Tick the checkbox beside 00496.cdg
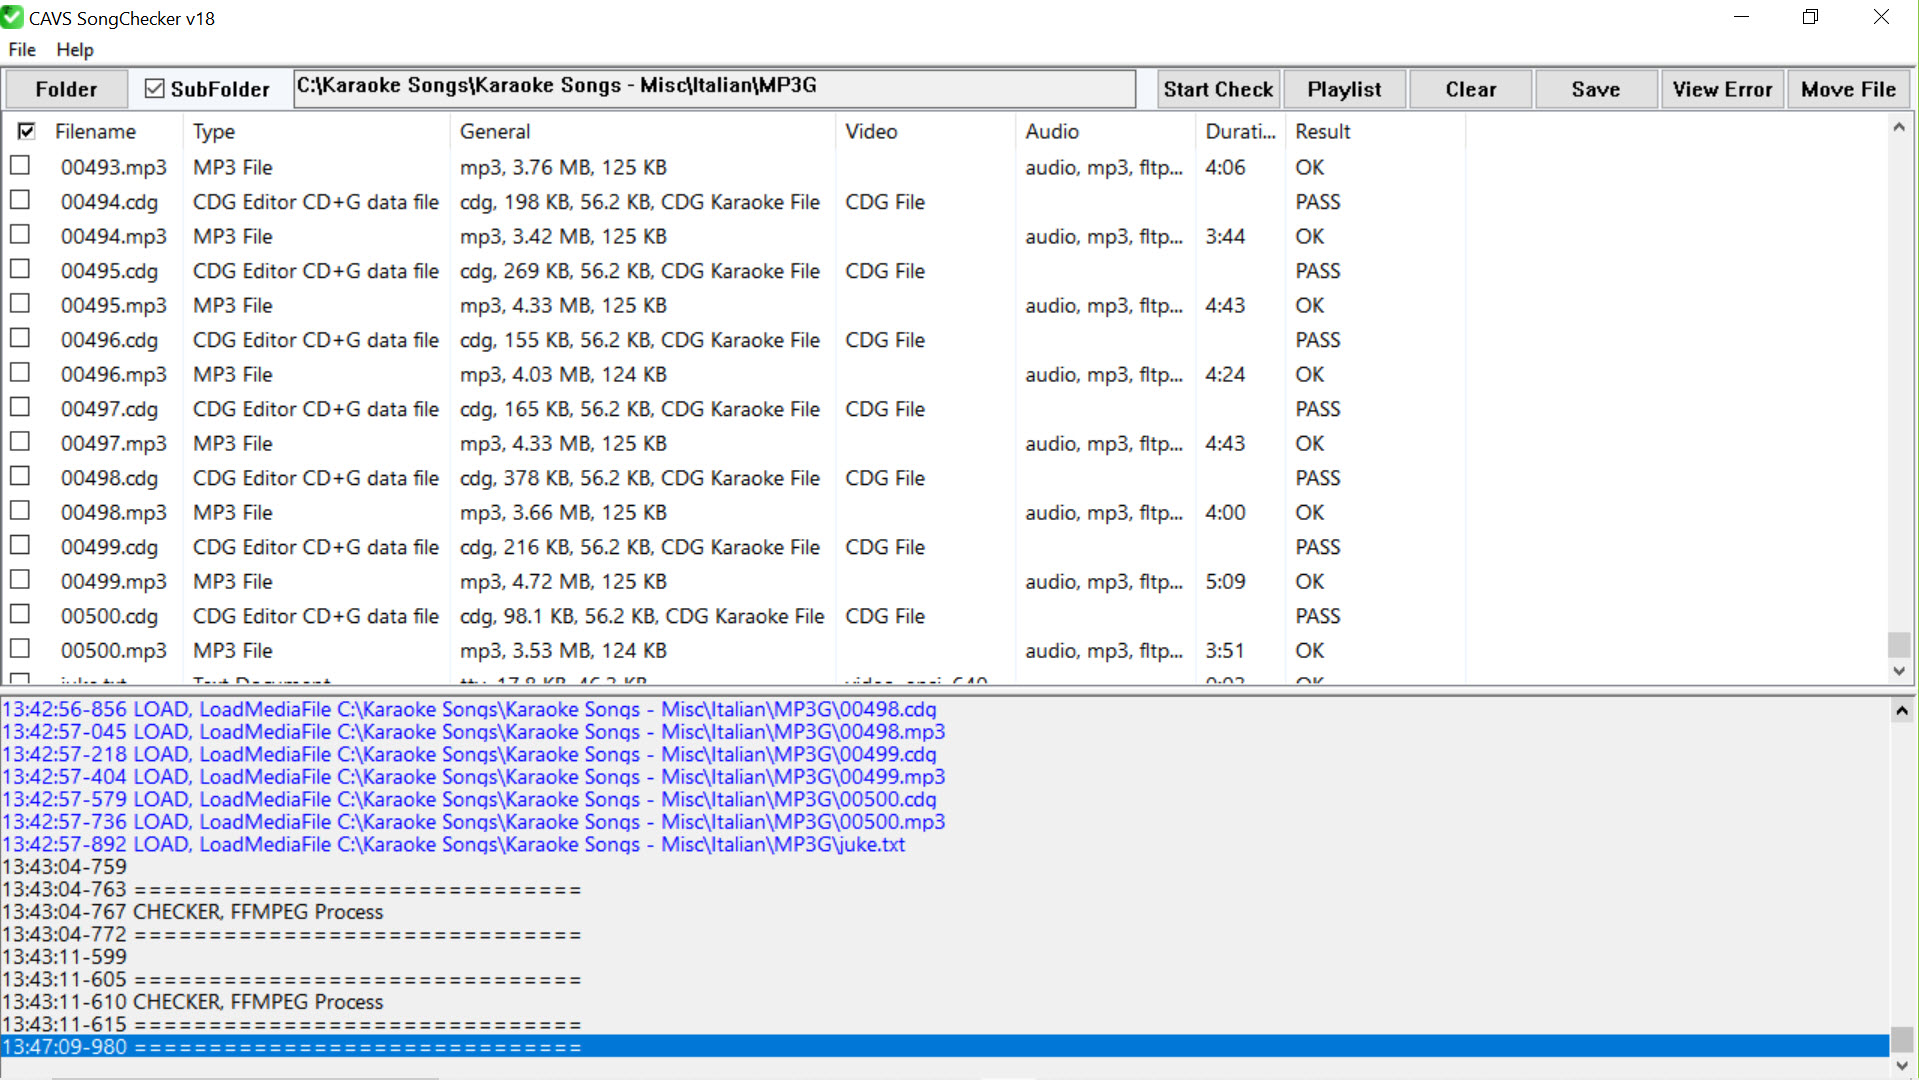 tap(20, 339)
